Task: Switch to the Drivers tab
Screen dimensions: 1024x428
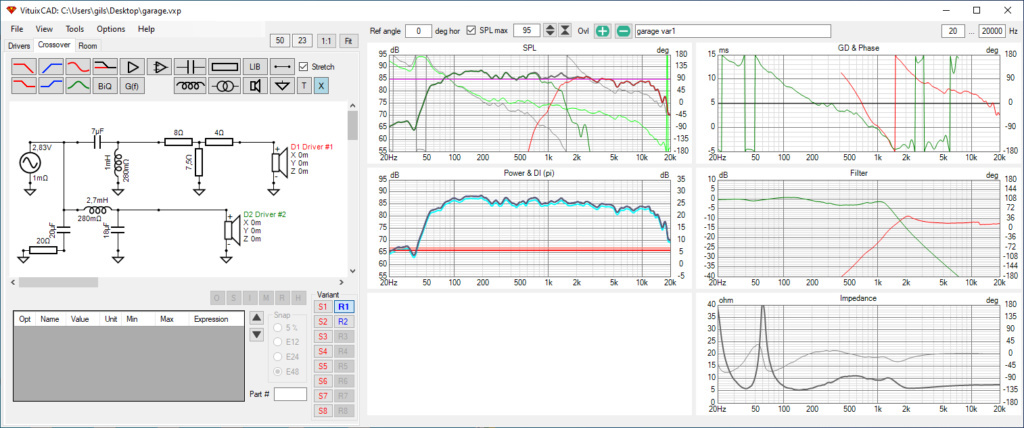Action: 19,46
